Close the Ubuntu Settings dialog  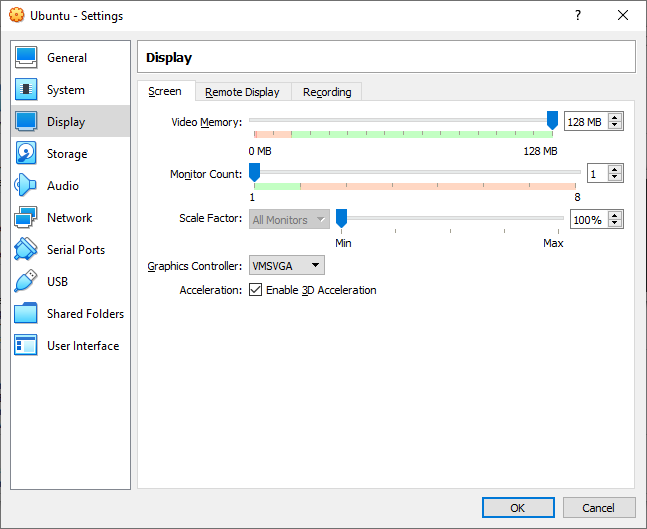[623, 15]
